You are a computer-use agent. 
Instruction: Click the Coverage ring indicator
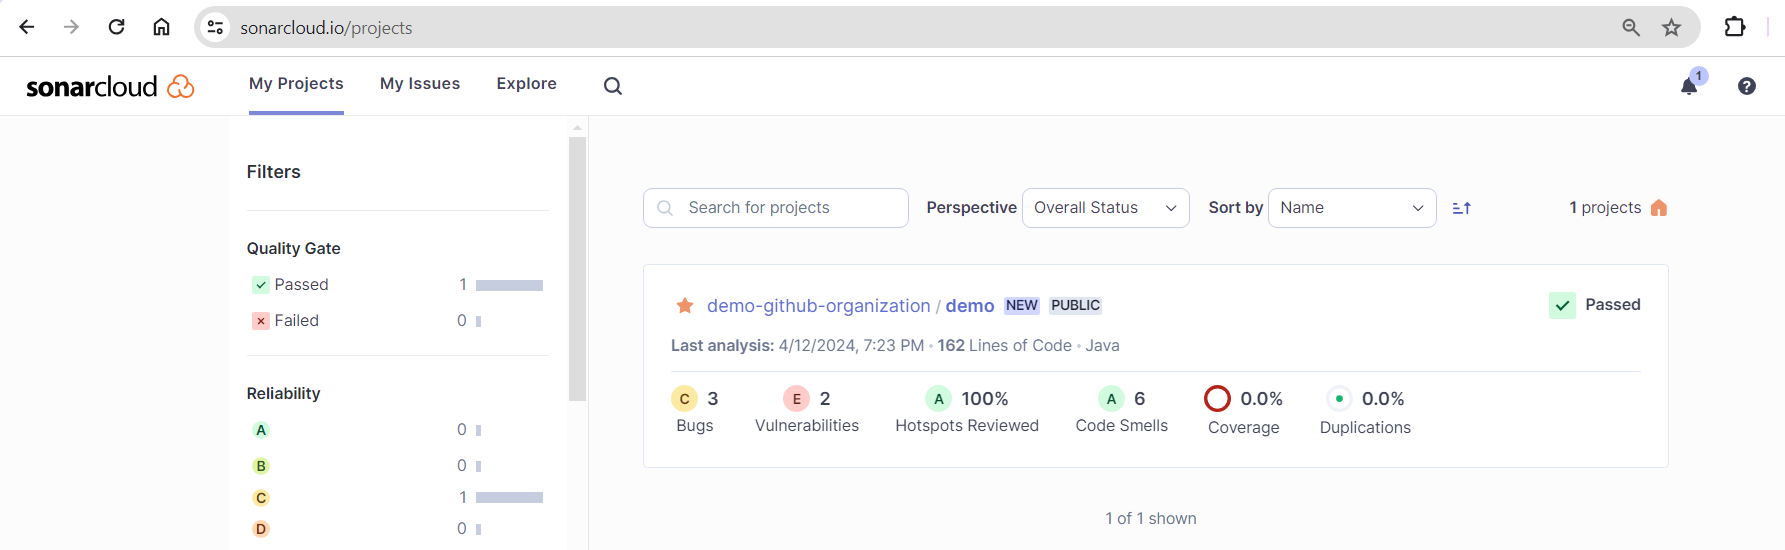(1217, 399)
